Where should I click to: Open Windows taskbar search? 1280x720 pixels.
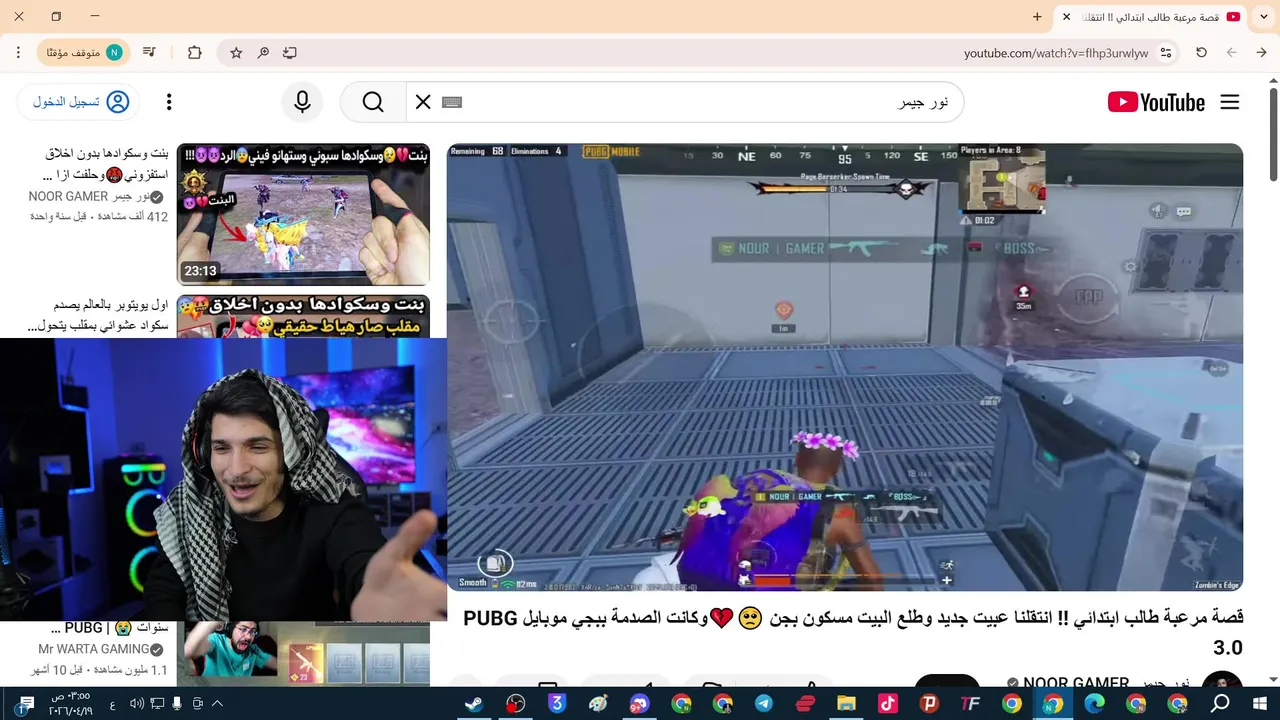(1220, 704)
